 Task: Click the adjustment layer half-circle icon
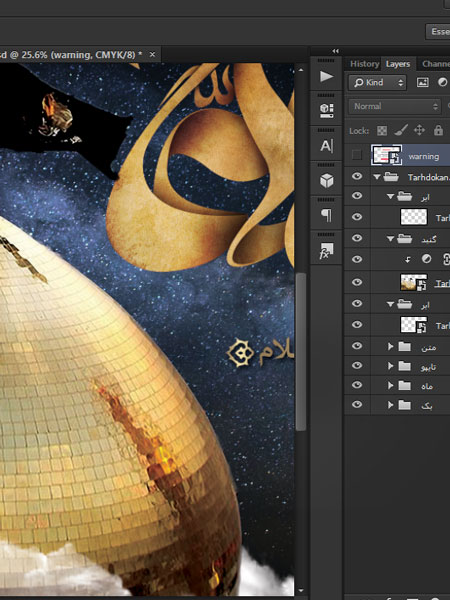(426, 259)
